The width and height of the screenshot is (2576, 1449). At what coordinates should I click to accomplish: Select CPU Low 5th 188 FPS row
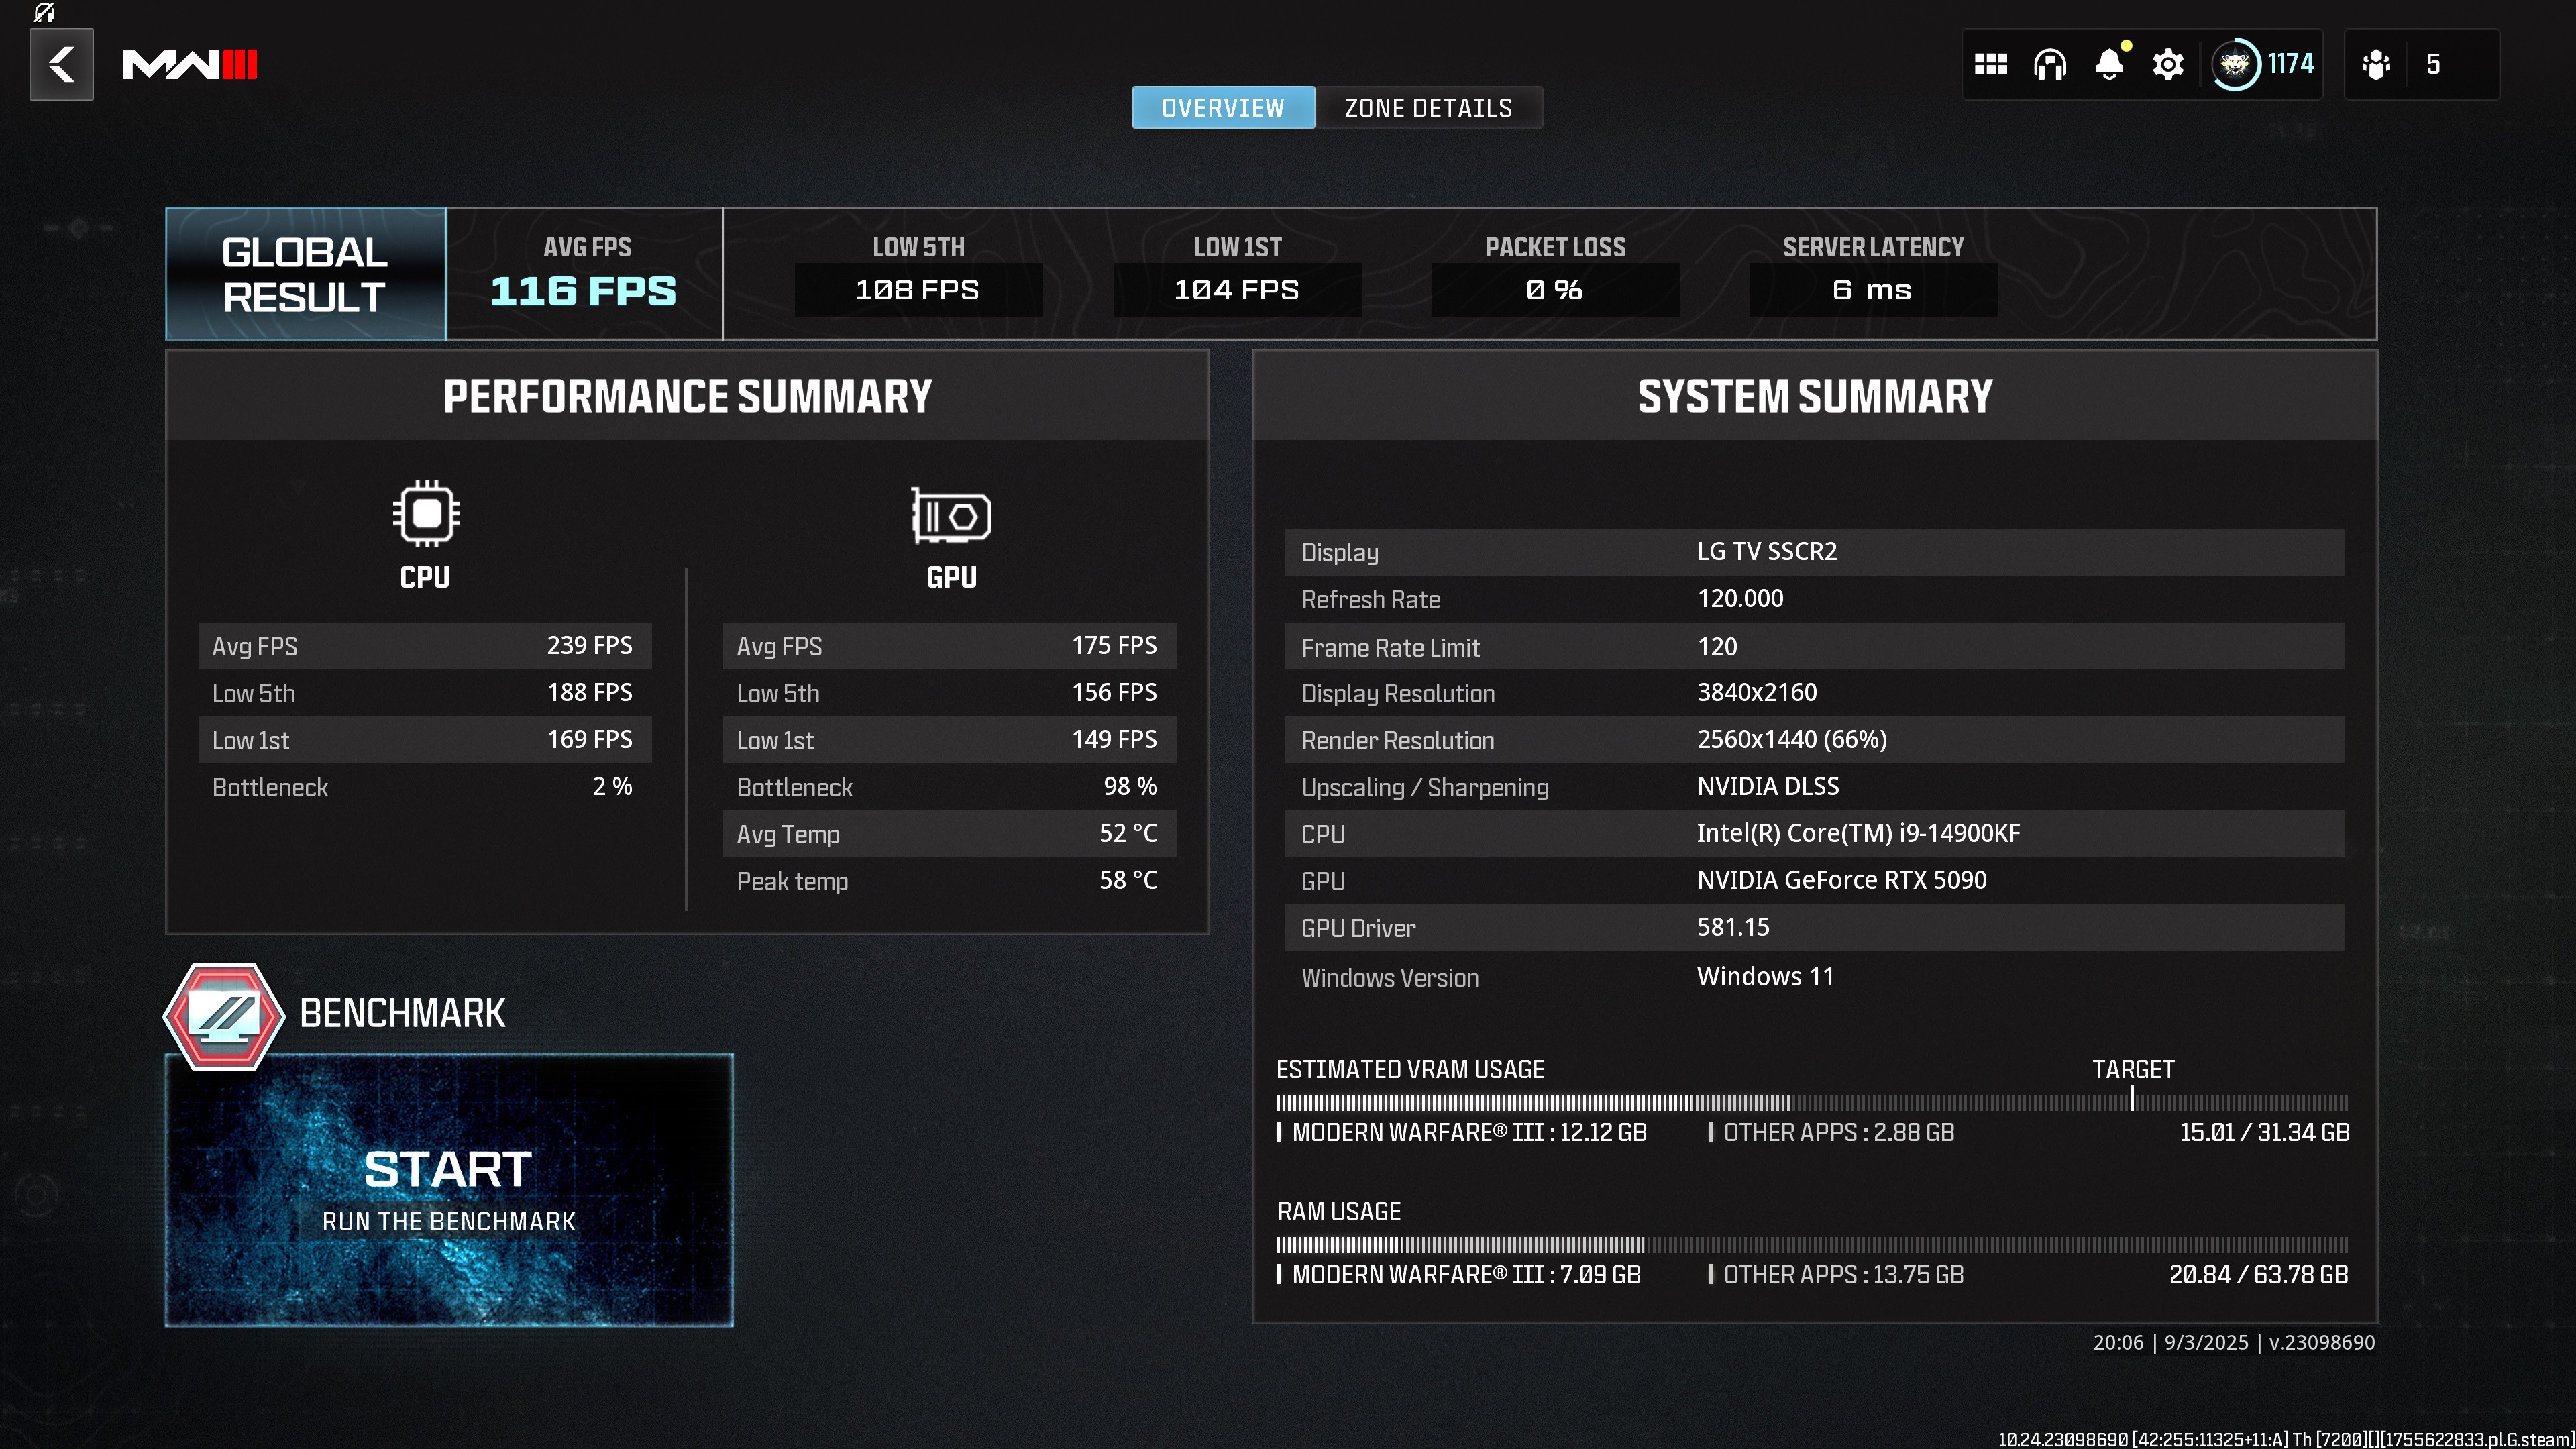point(425,693)
